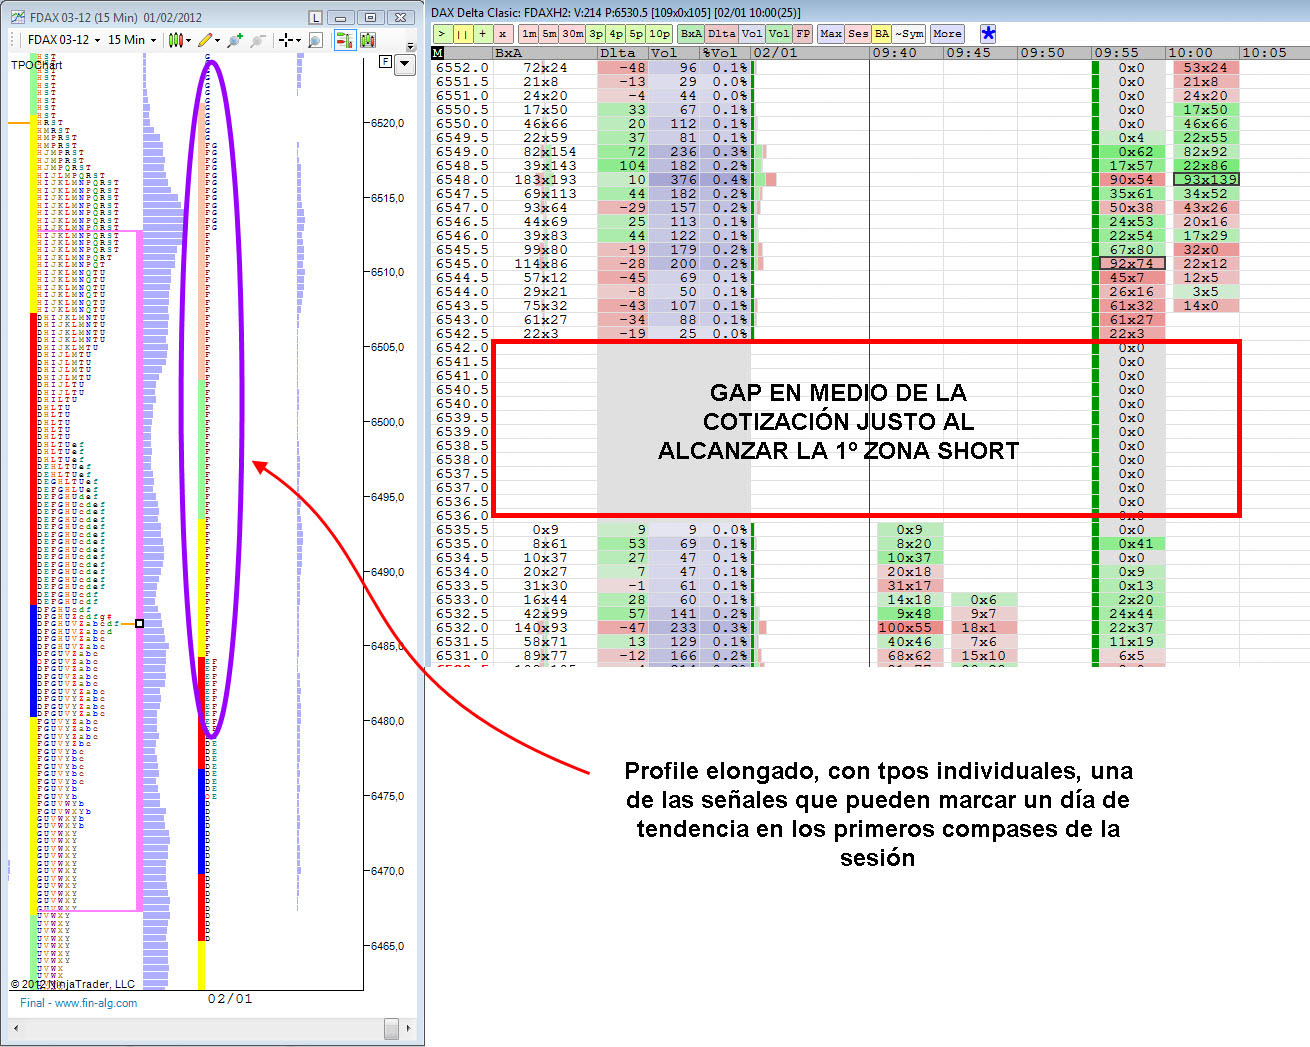1310x1047 pixels.
Task: Open the FDAX 03-12 instrument dropdown
Action: (x=64, y=40)
